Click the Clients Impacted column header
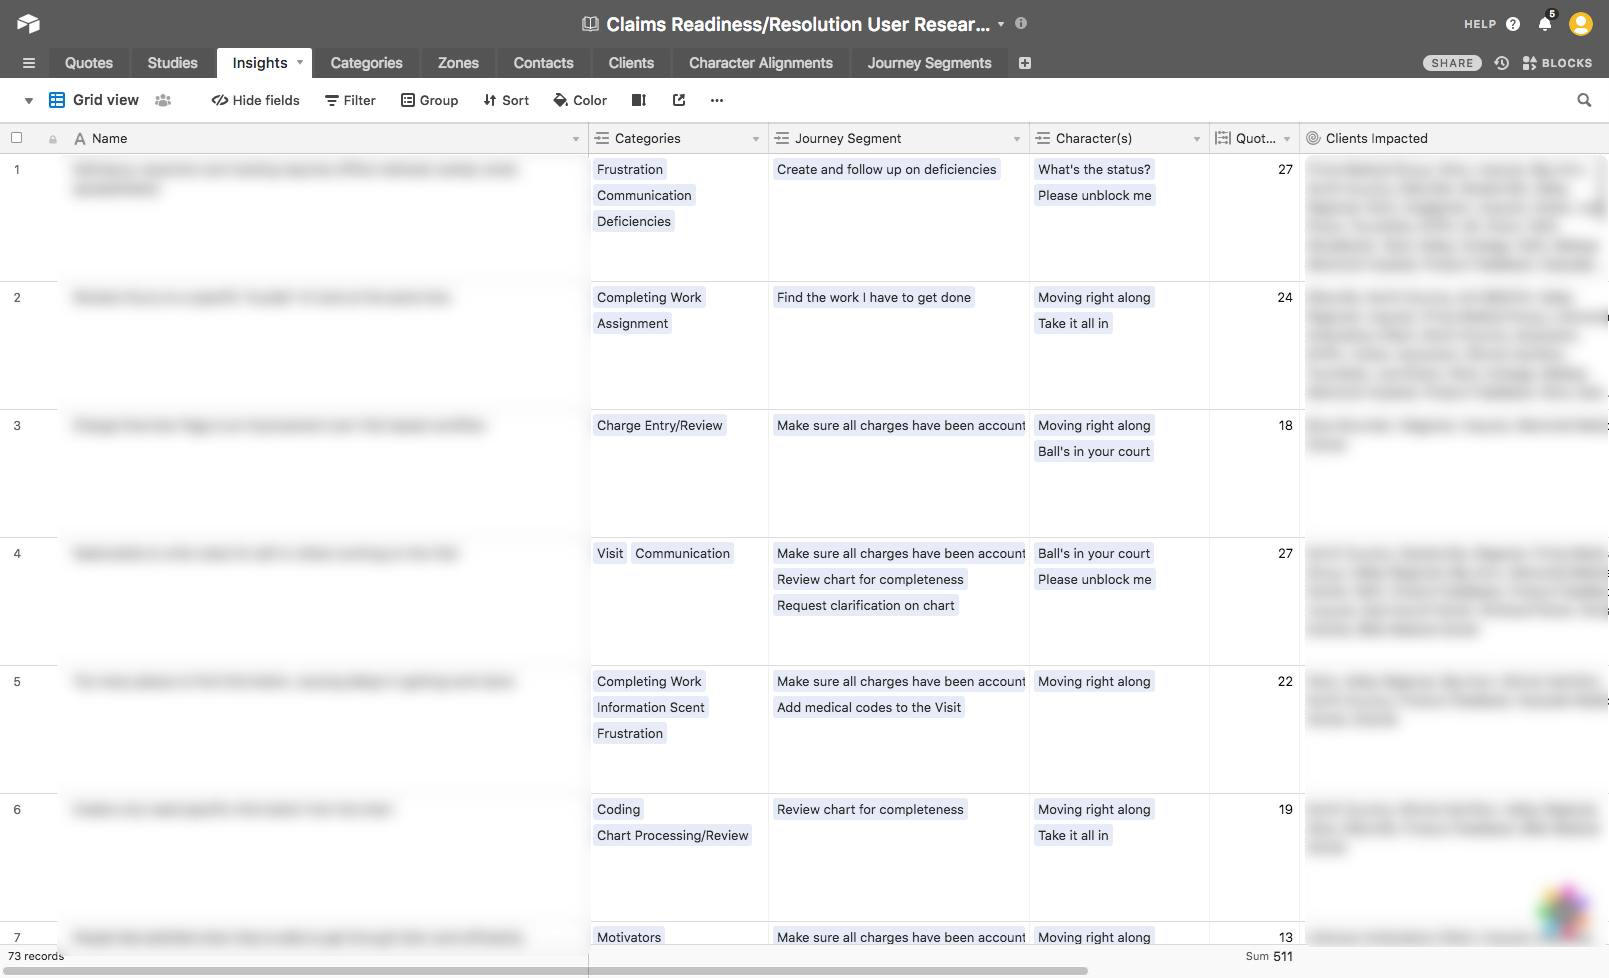The image size is (1609, 978). tap(1454, 139)
